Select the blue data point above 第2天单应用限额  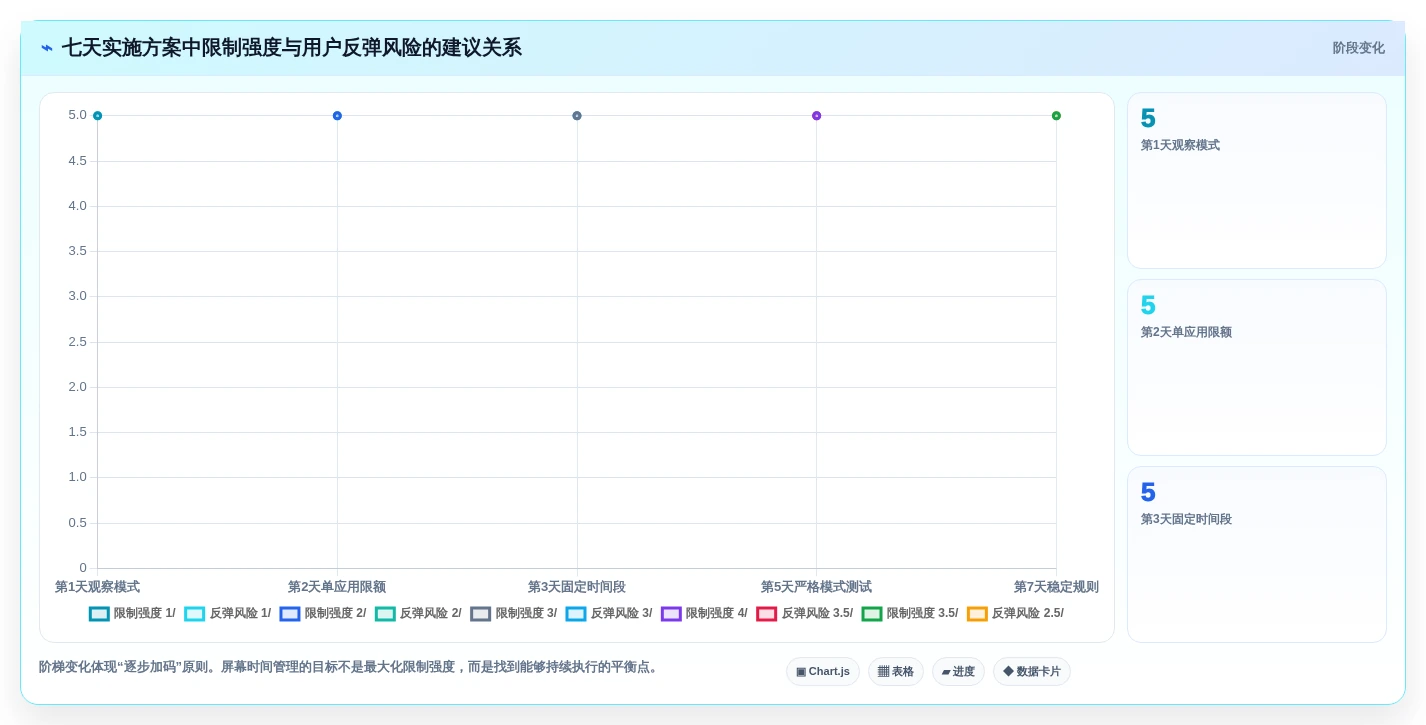click(337, 116)
